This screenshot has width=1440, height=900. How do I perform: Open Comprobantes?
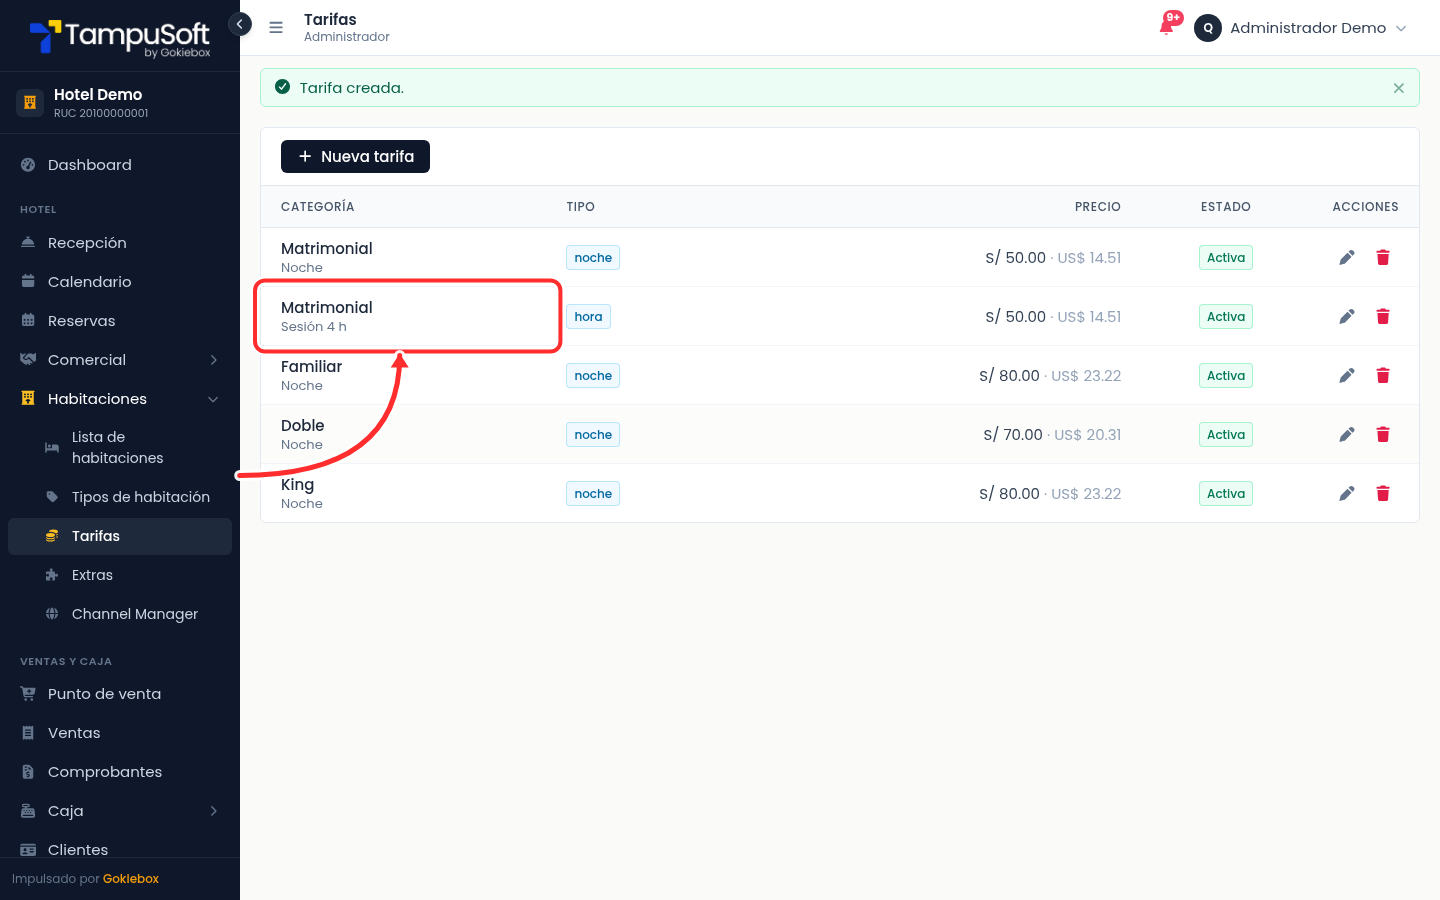pos(120,772)
